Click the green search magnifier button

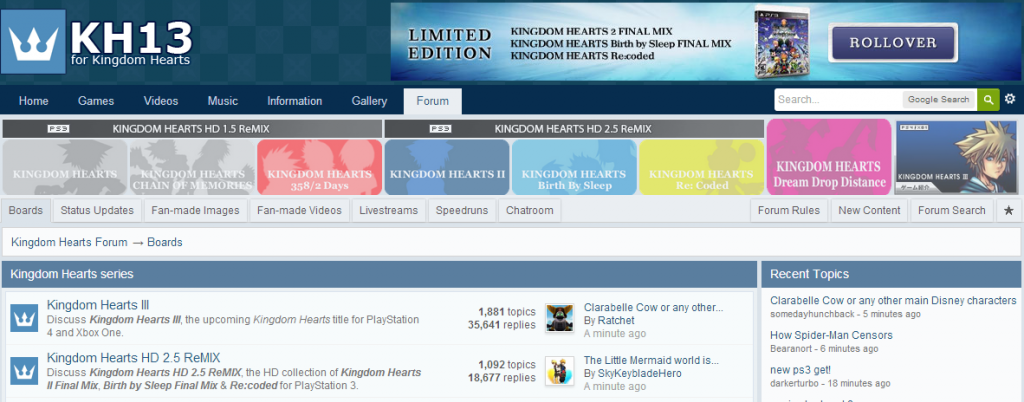click(987, 100)
